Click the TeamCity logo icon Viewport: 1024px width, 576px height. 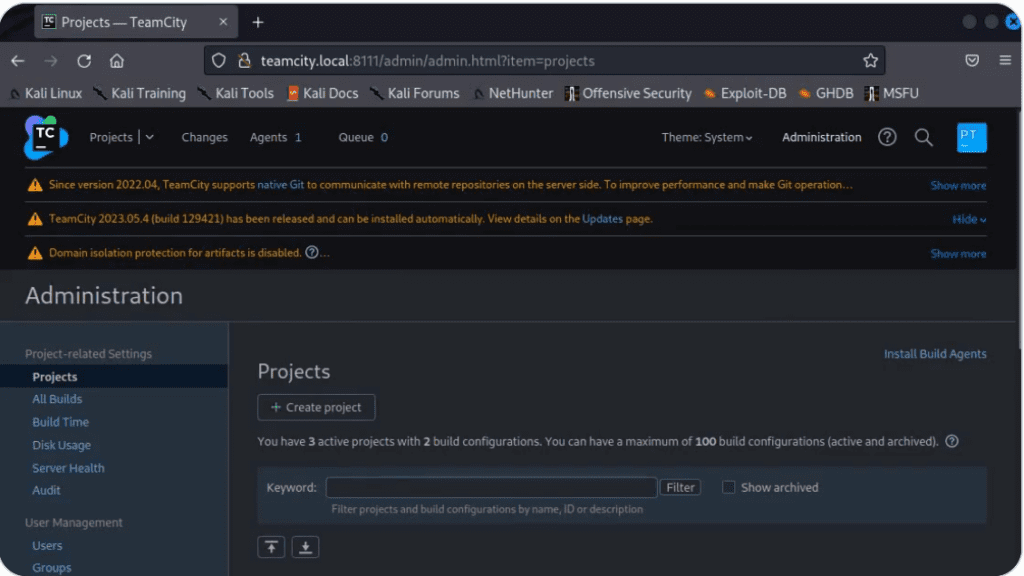(x=46, y=137)
